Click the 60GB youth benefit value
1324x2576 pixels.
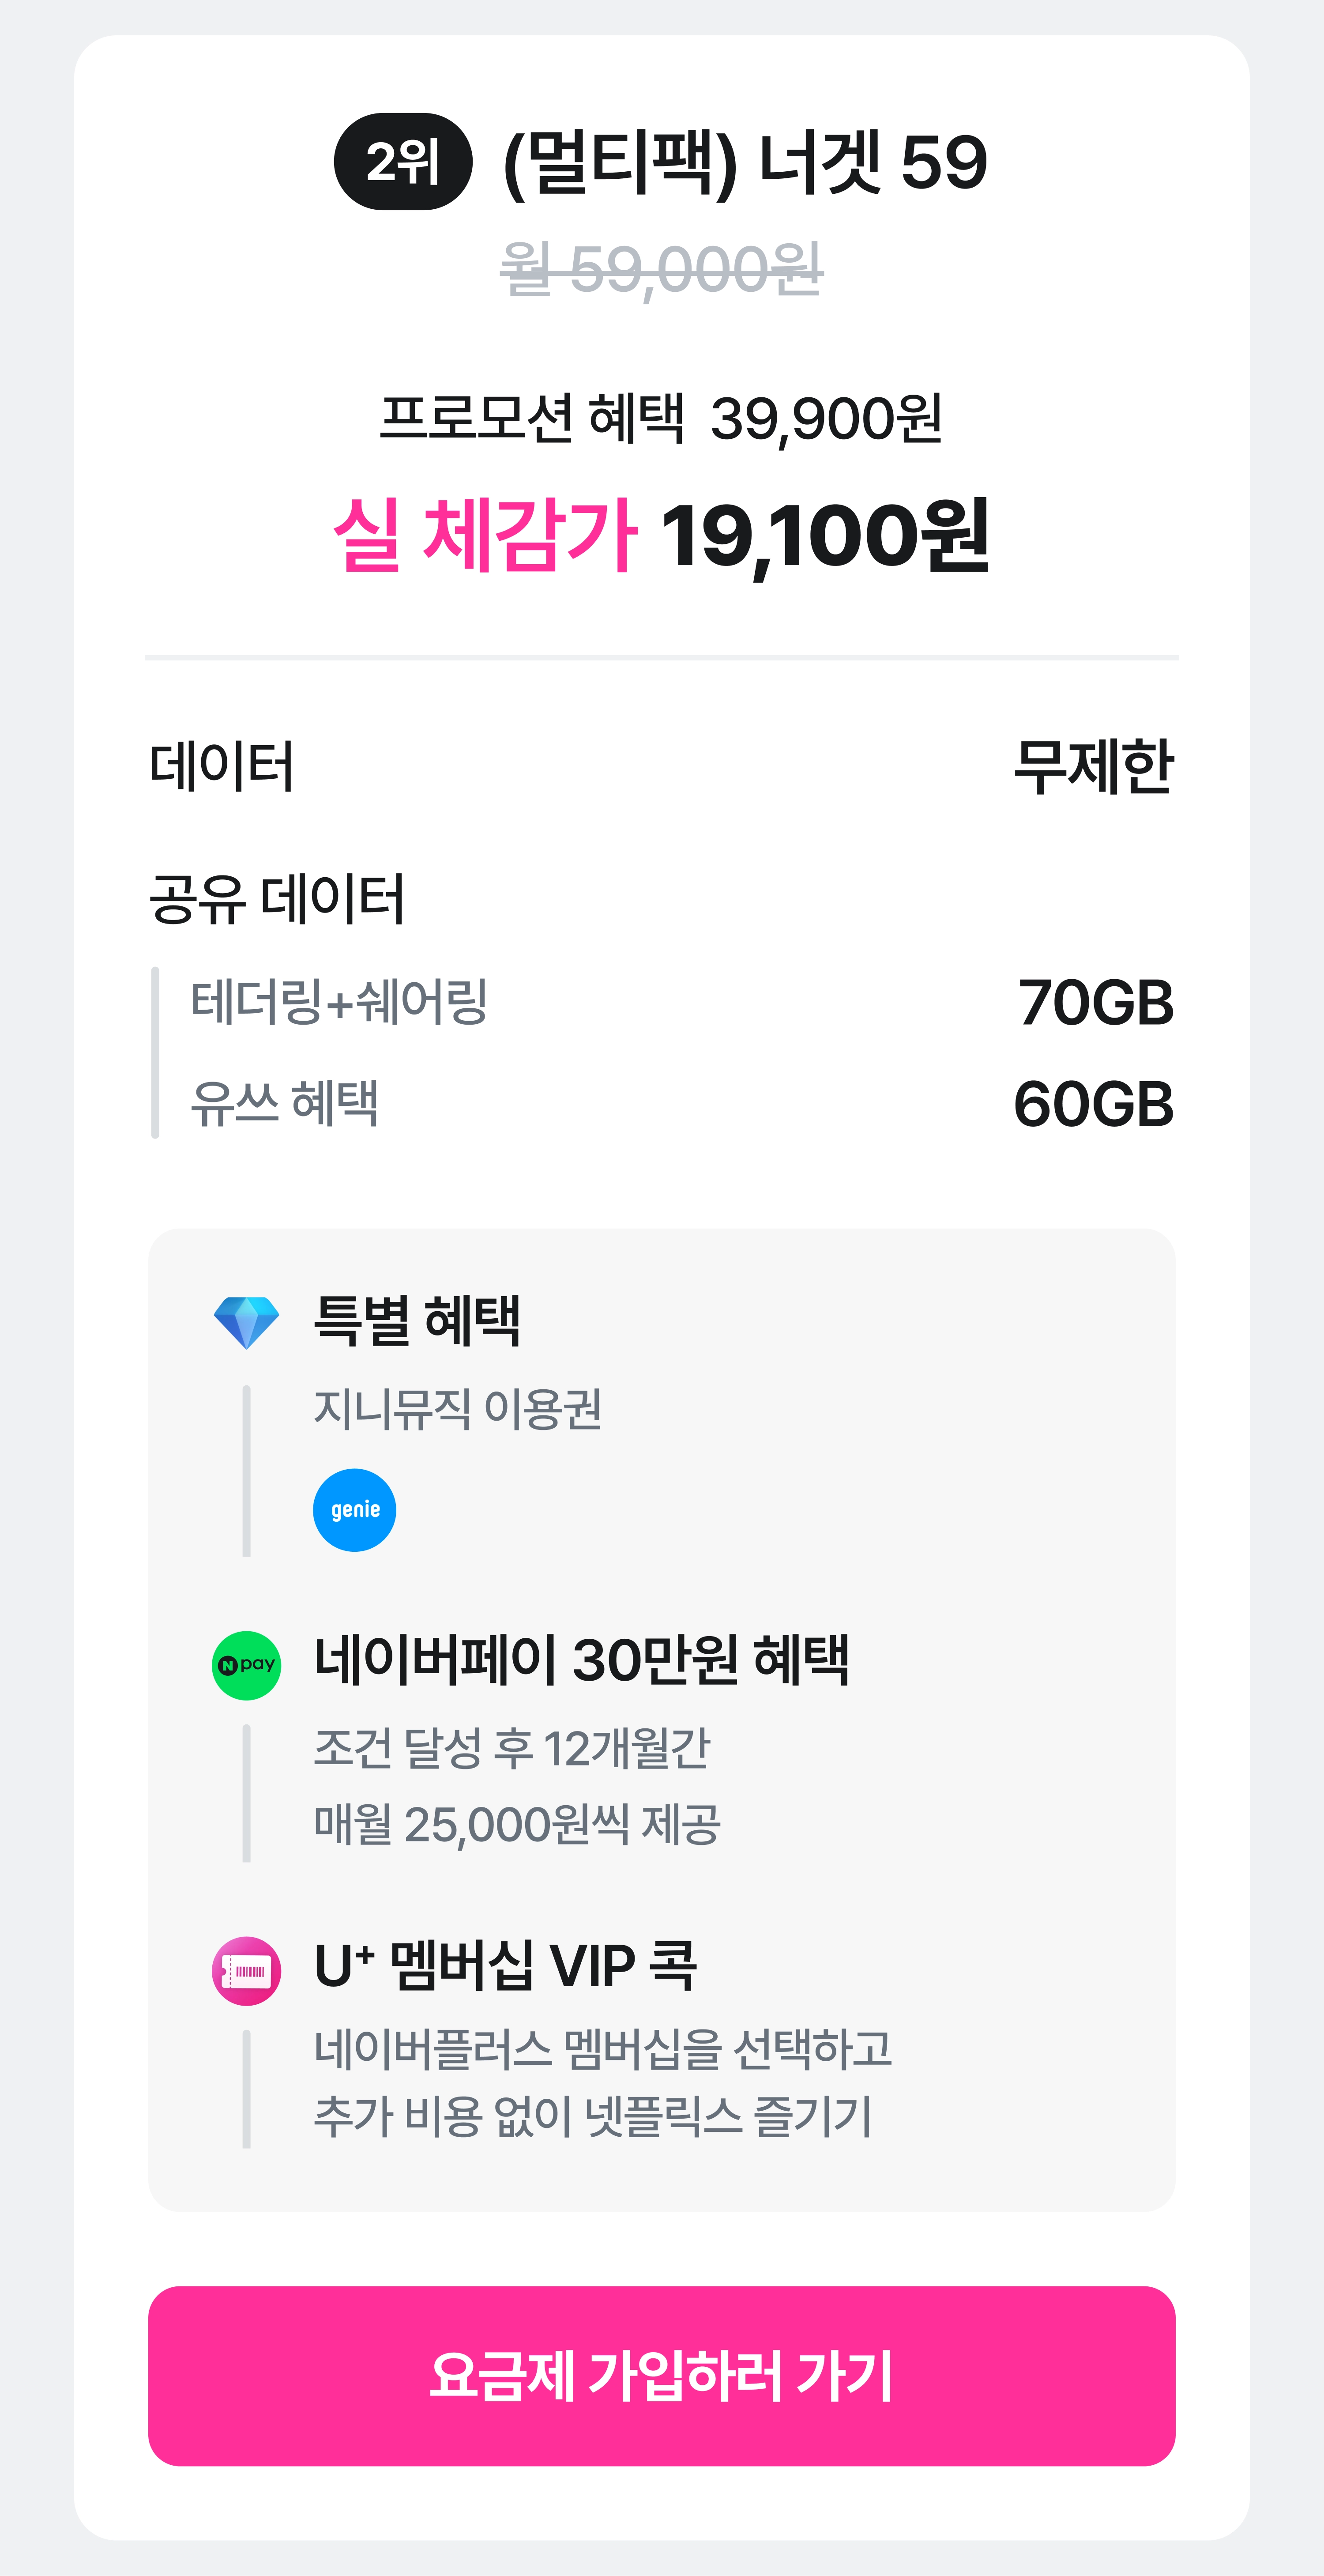point(1093,1104)
